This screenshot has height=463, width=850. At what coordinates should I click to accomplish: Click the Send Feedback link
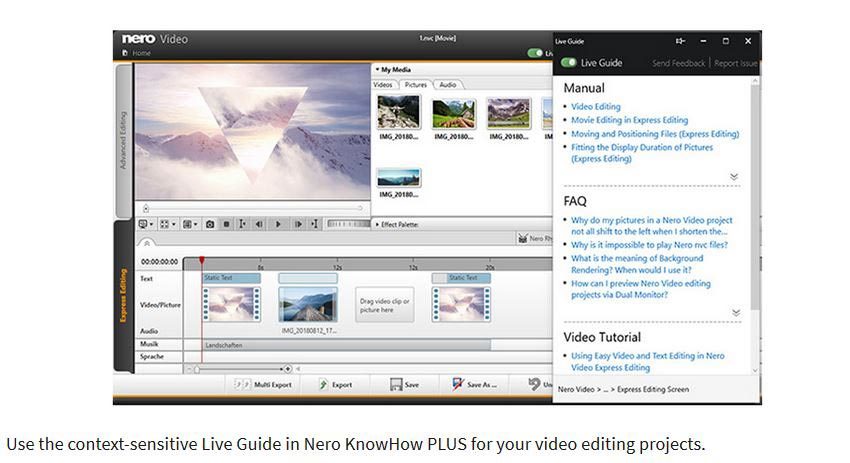point(678,63)
